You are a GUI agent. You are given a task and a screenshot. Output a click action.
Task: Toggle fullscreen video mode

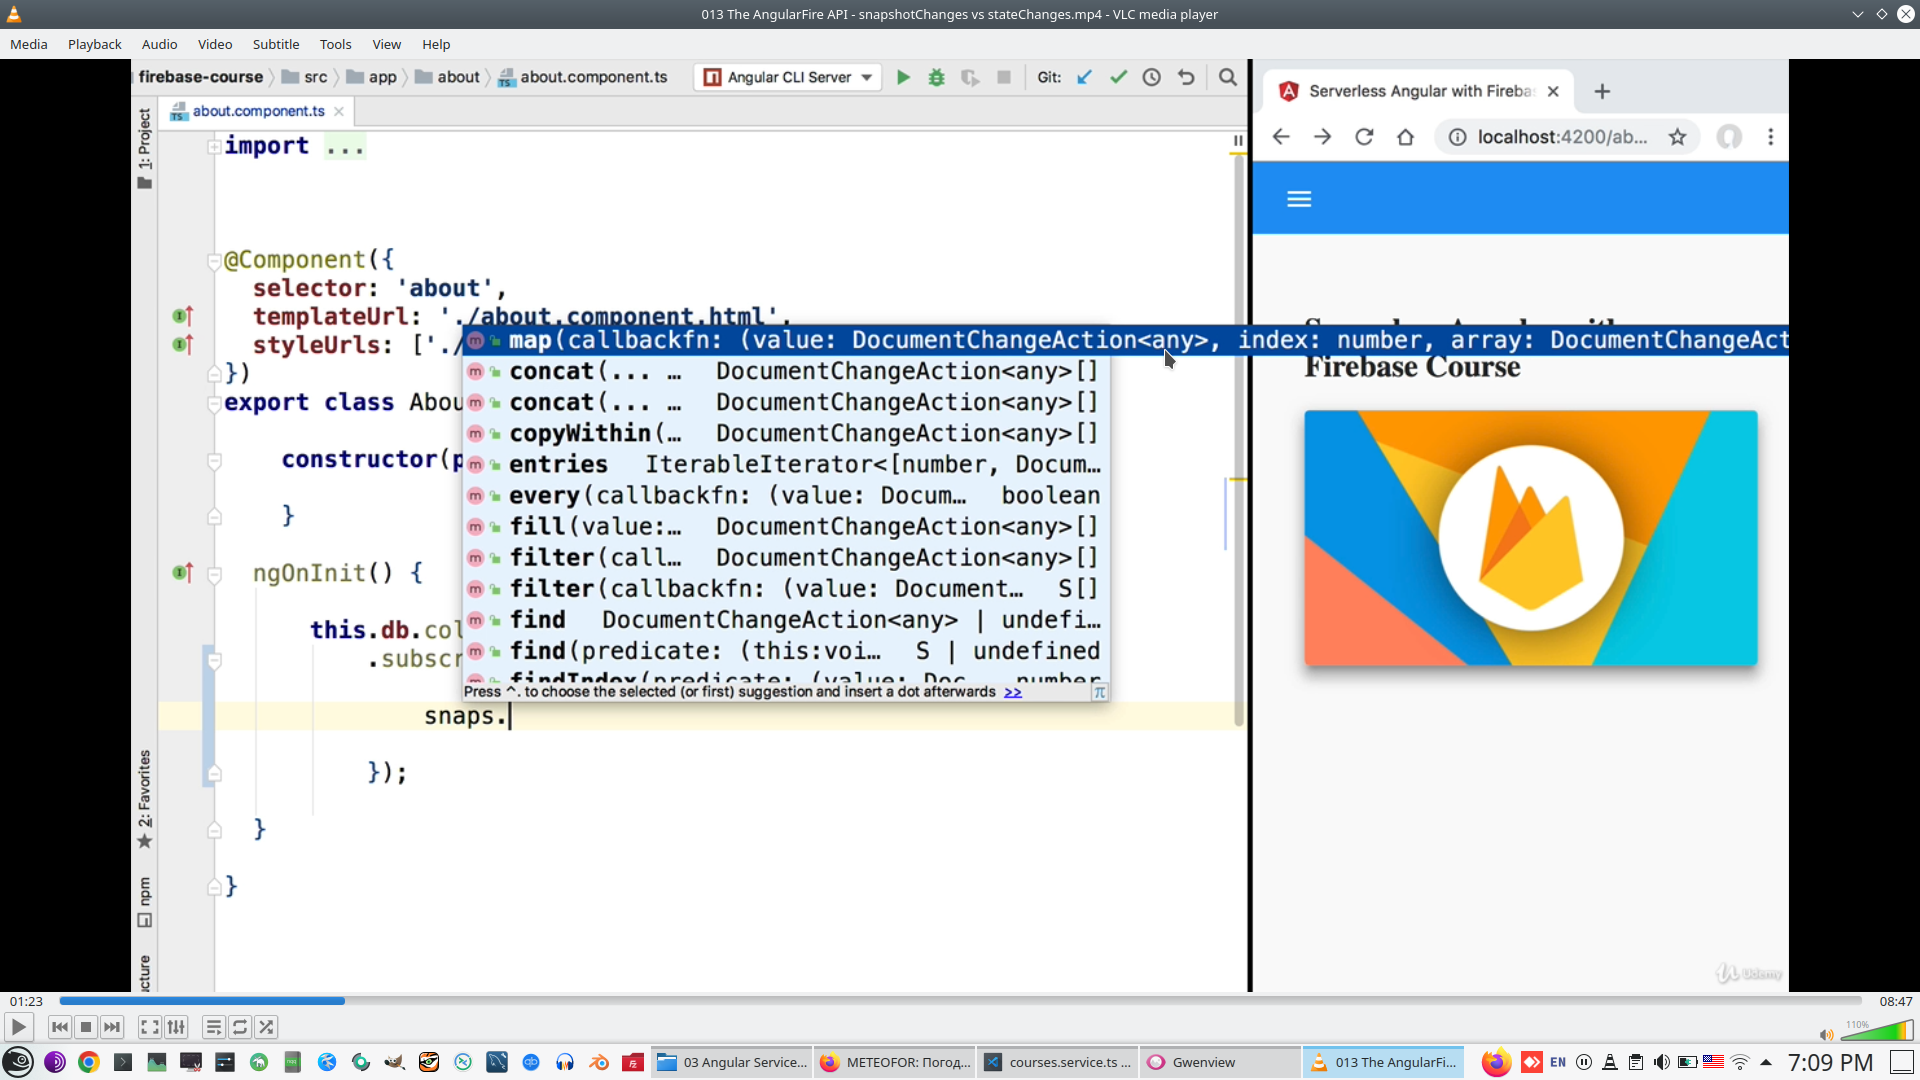click(x=149, y=1027)
